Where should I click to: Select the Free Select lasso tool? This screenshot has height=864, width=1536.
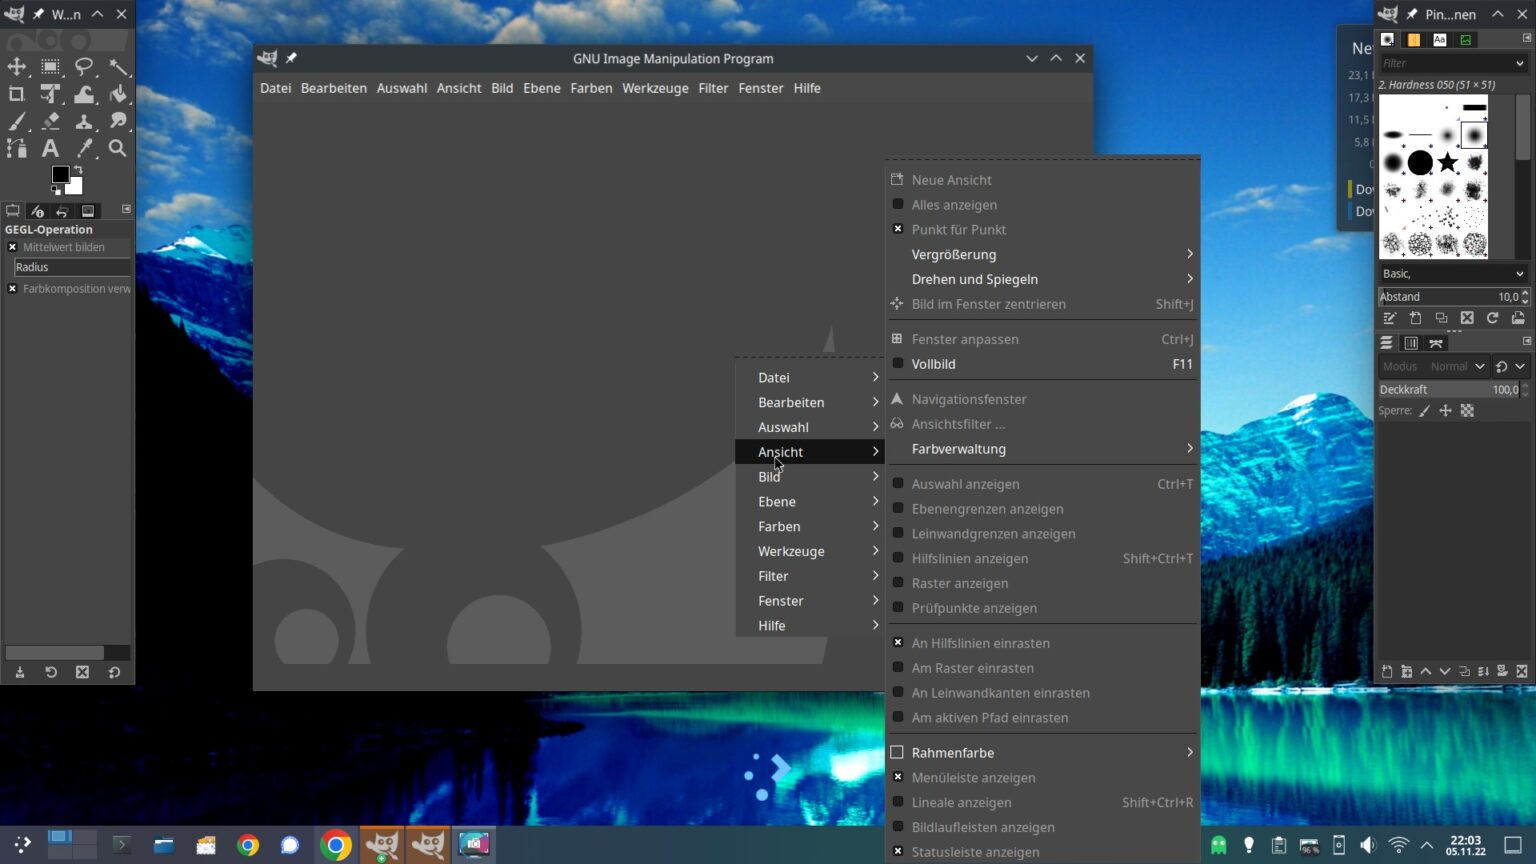pyautogui.click(x=84, y=67)
